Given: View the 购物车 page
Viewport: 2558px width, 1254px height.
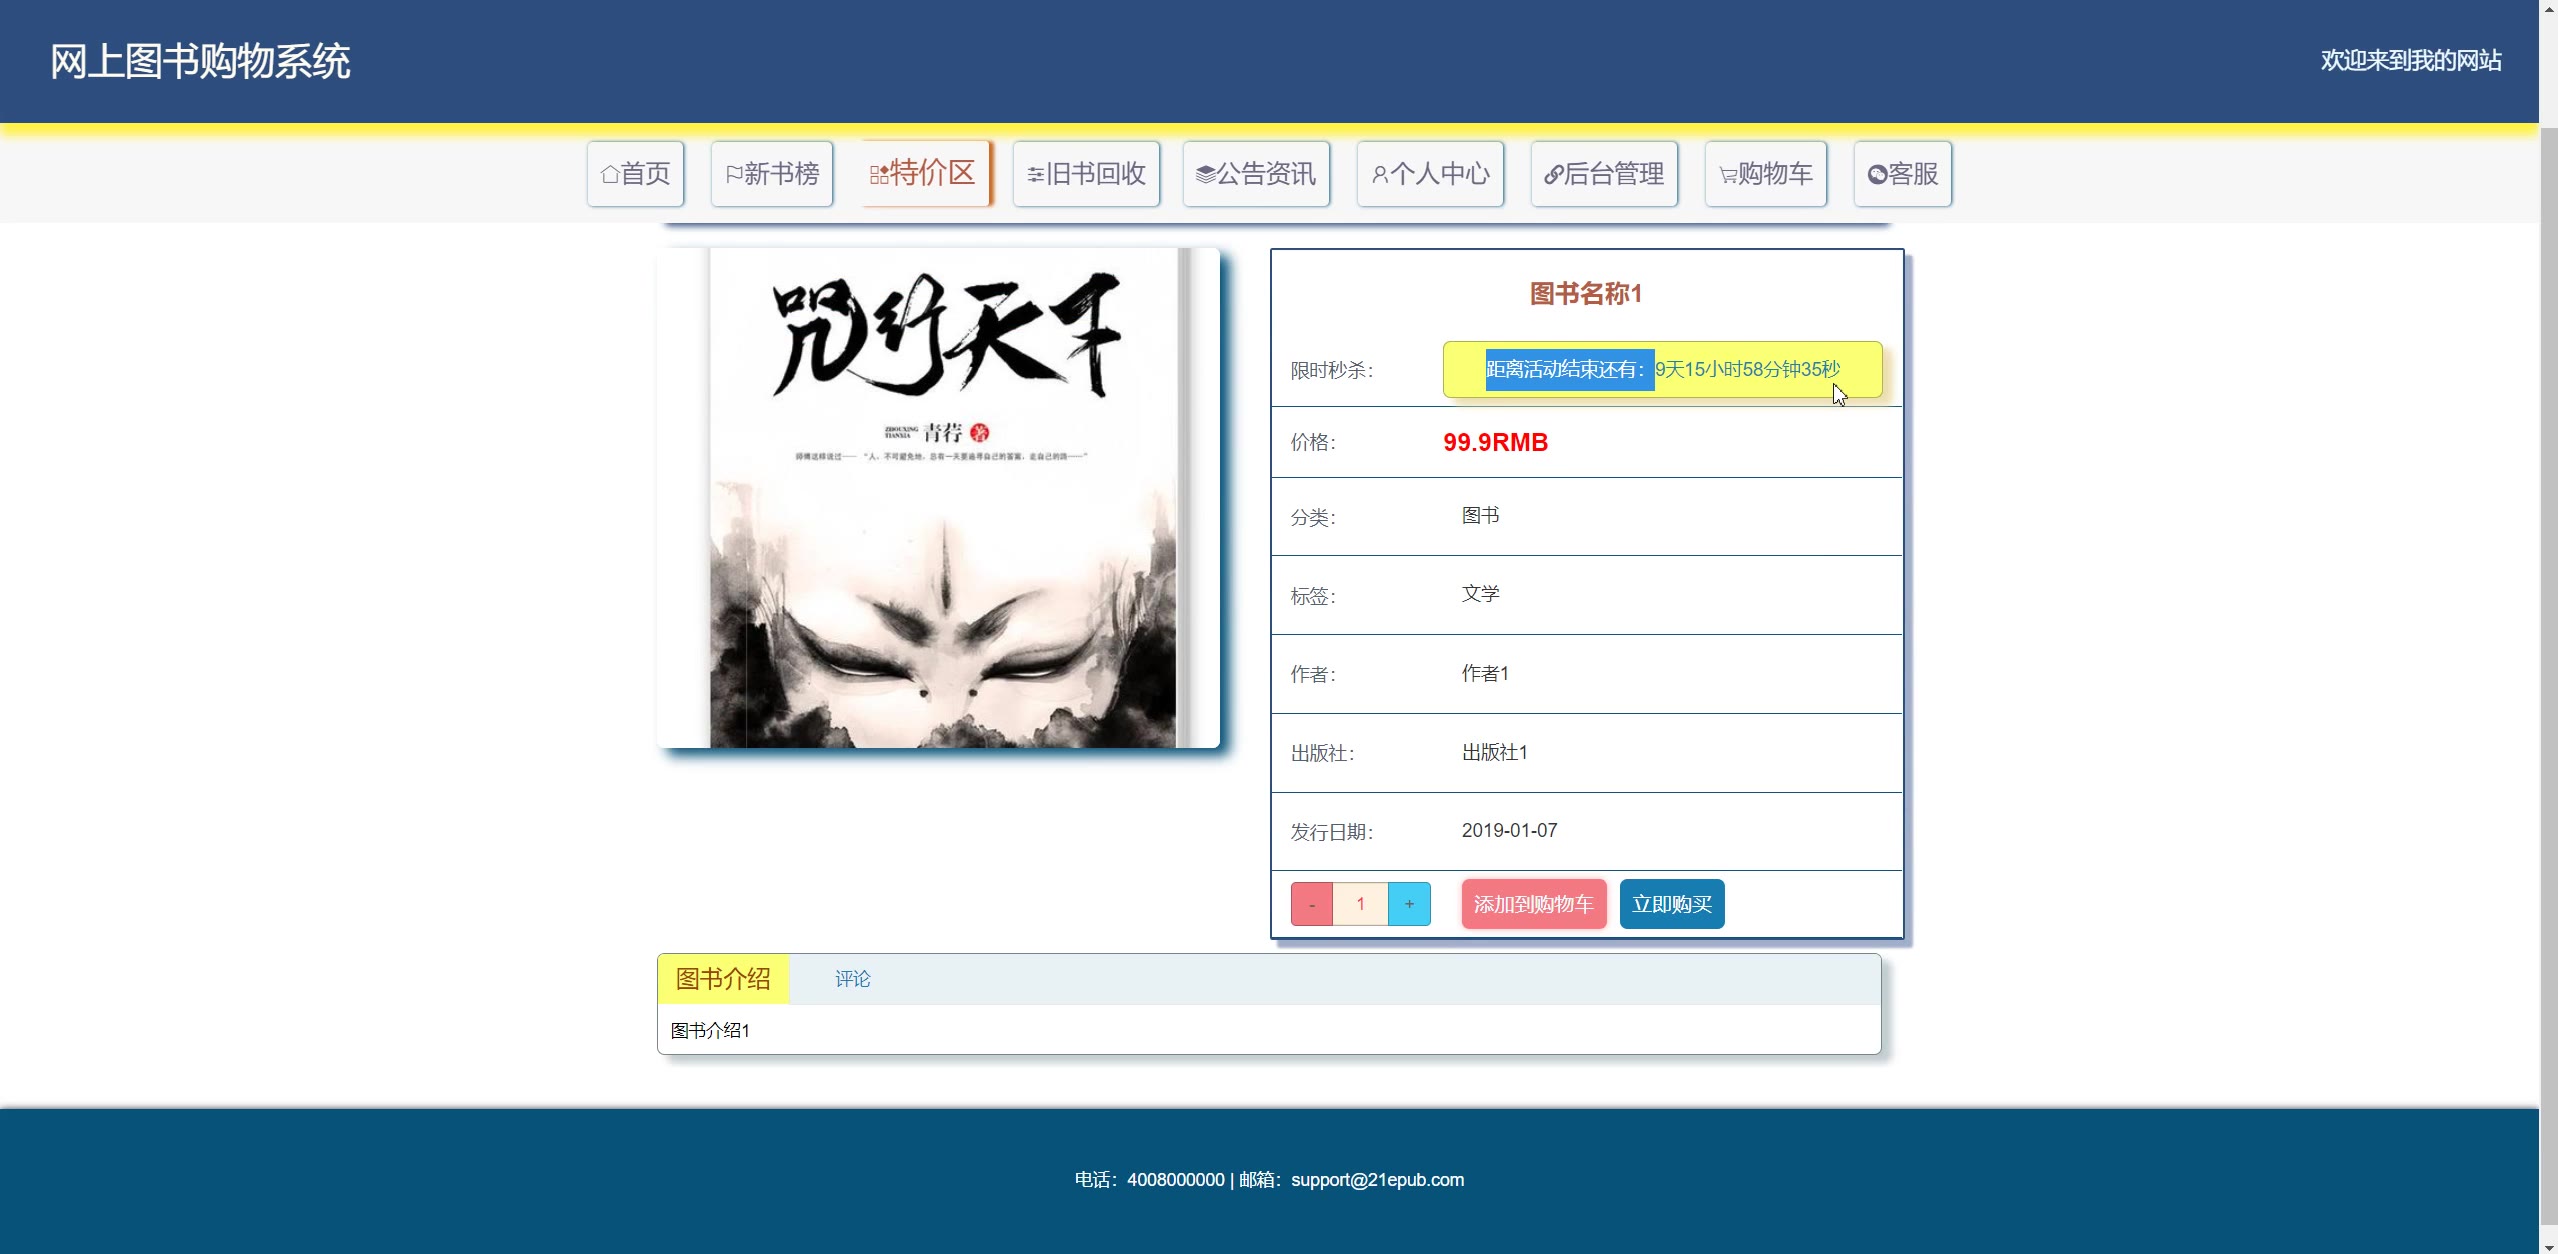Looking at the screenshot, I should [1766, 174].
